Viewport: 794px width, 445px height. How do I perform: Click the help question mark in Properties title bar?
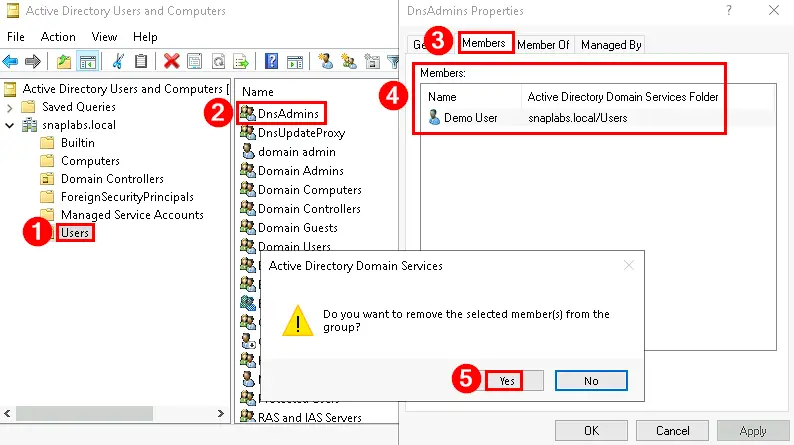pyautogui.click(x=729, y=10)
